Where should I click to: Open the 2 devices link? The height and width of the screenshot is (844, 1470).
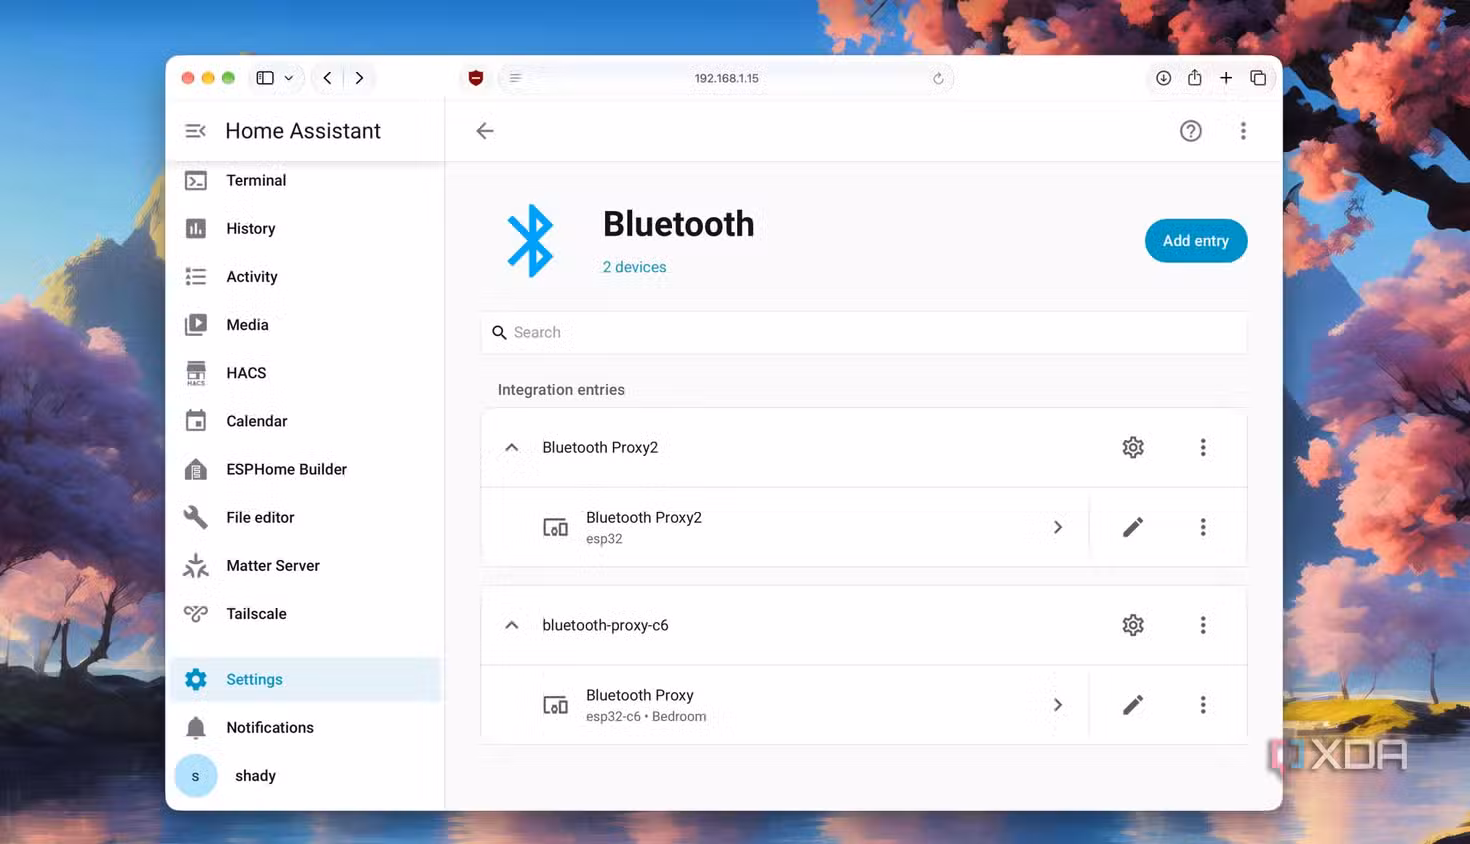point(634,267)
